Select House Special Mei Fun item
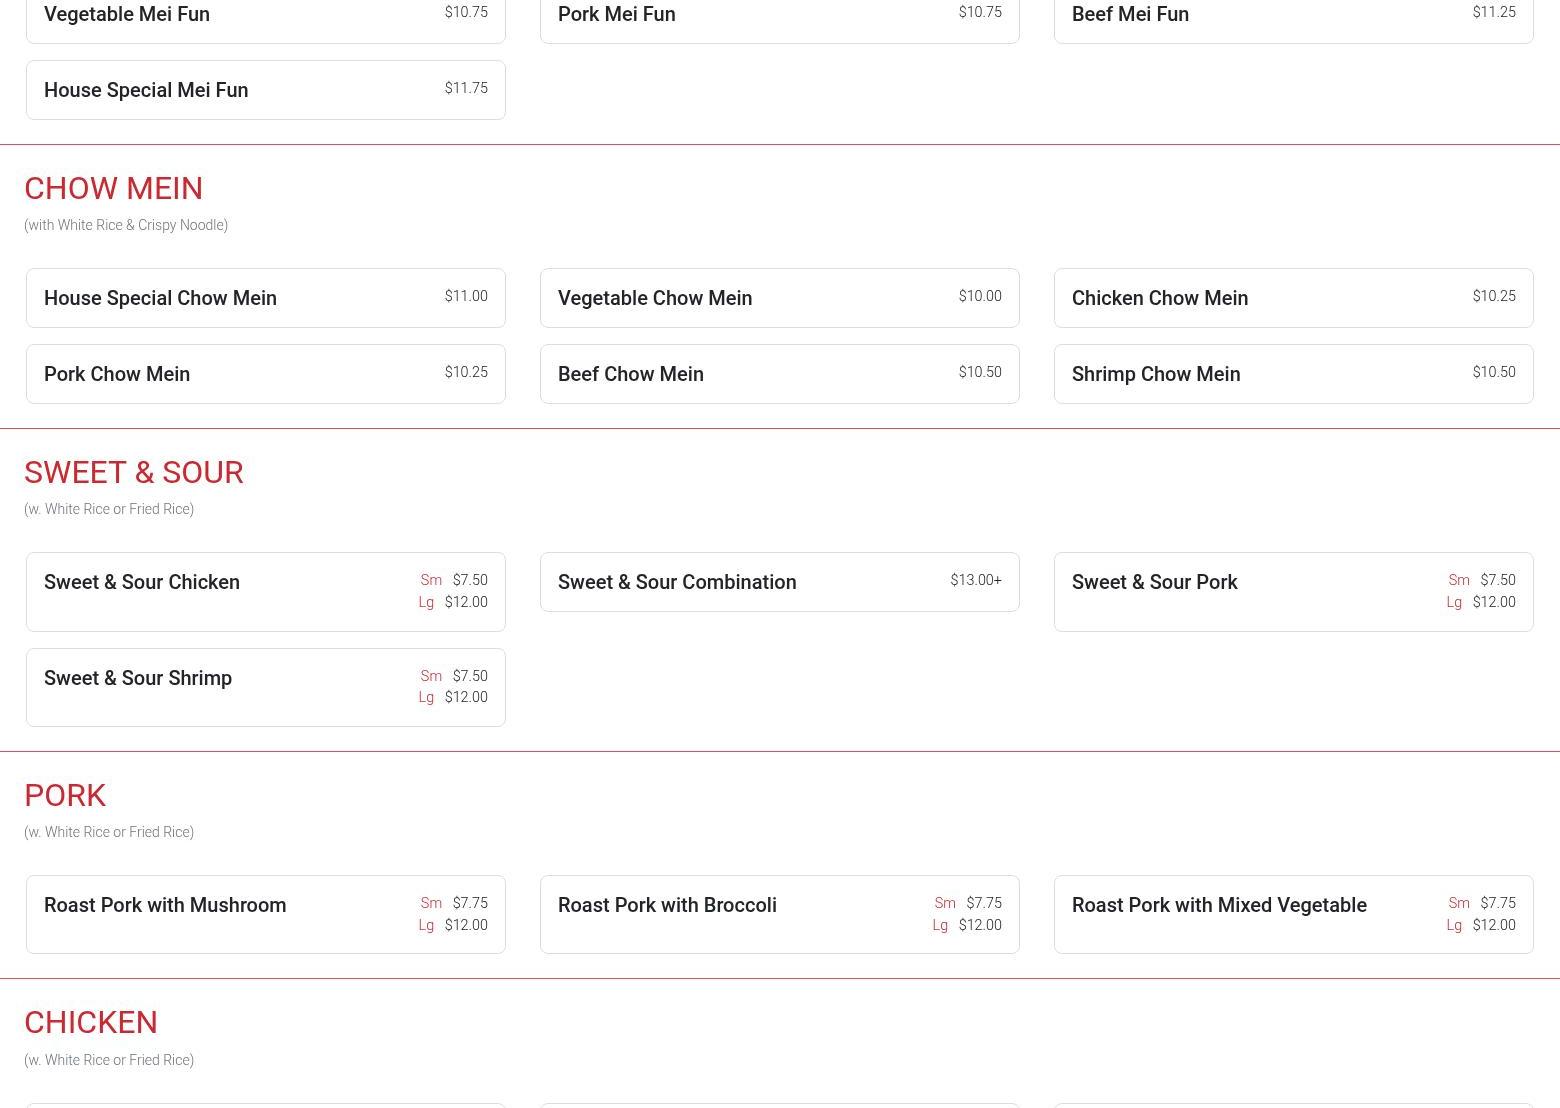Viewport: 1560px width, 1108px height. coord(265,90)
